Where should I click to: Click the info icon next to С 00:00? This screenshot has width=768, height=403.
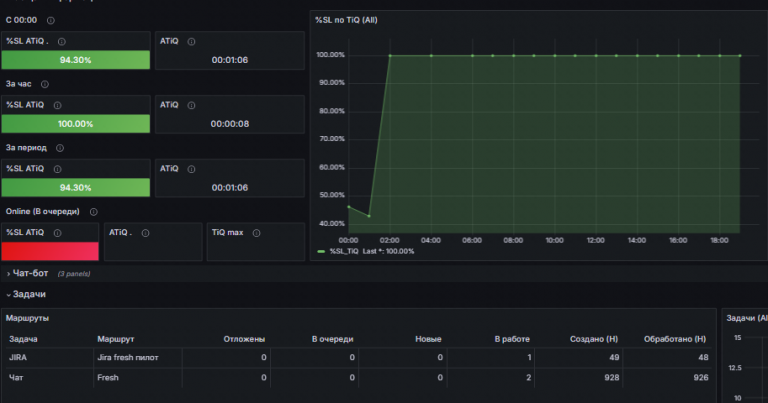pos(50,21)
